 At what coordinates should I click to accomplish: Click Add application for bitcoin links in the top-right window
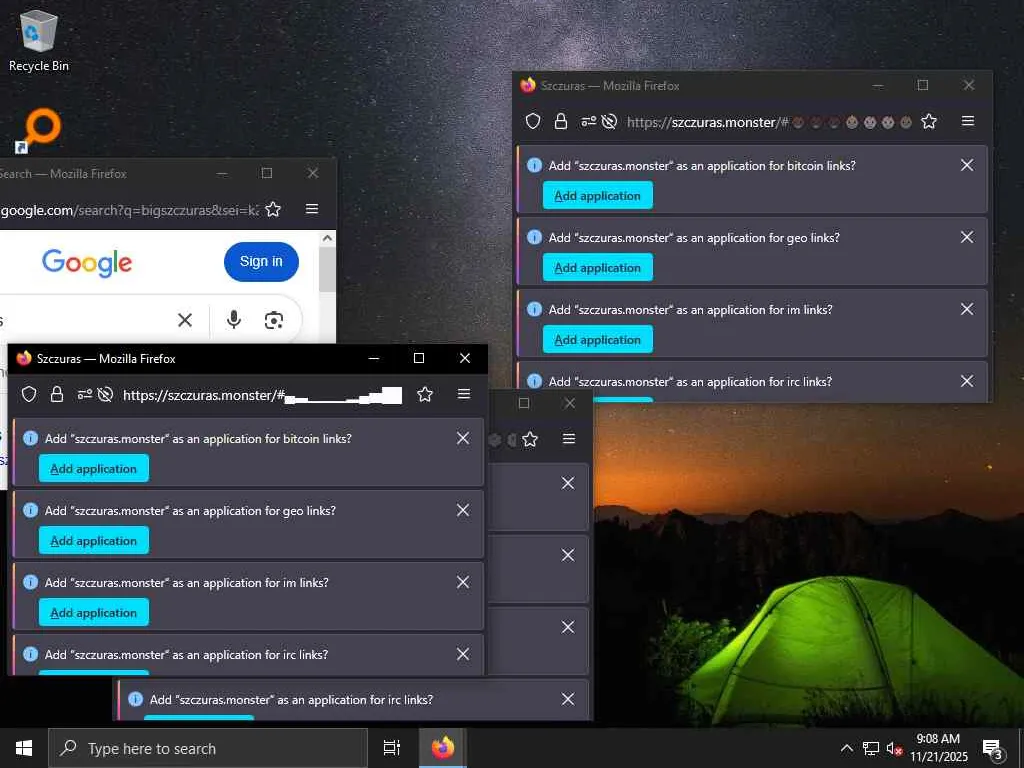(598, 196)
